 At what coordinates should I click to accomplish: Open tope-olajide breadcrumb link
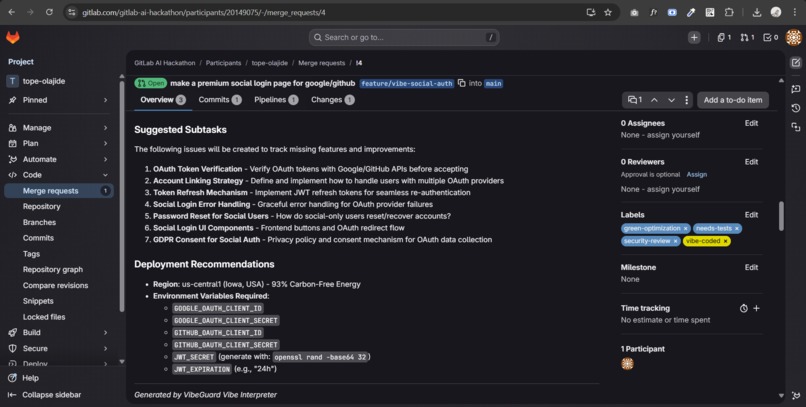[x=269, y=63]
